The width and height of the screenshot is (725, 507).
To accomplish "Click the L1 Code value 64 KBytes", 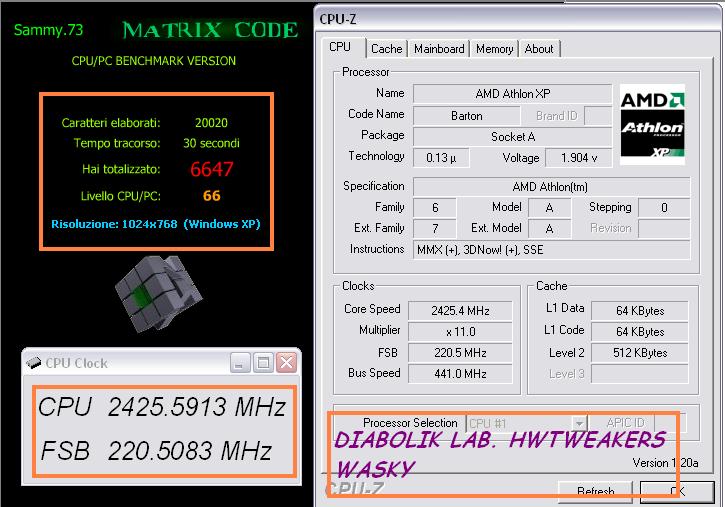I will (x=639, y=332).
